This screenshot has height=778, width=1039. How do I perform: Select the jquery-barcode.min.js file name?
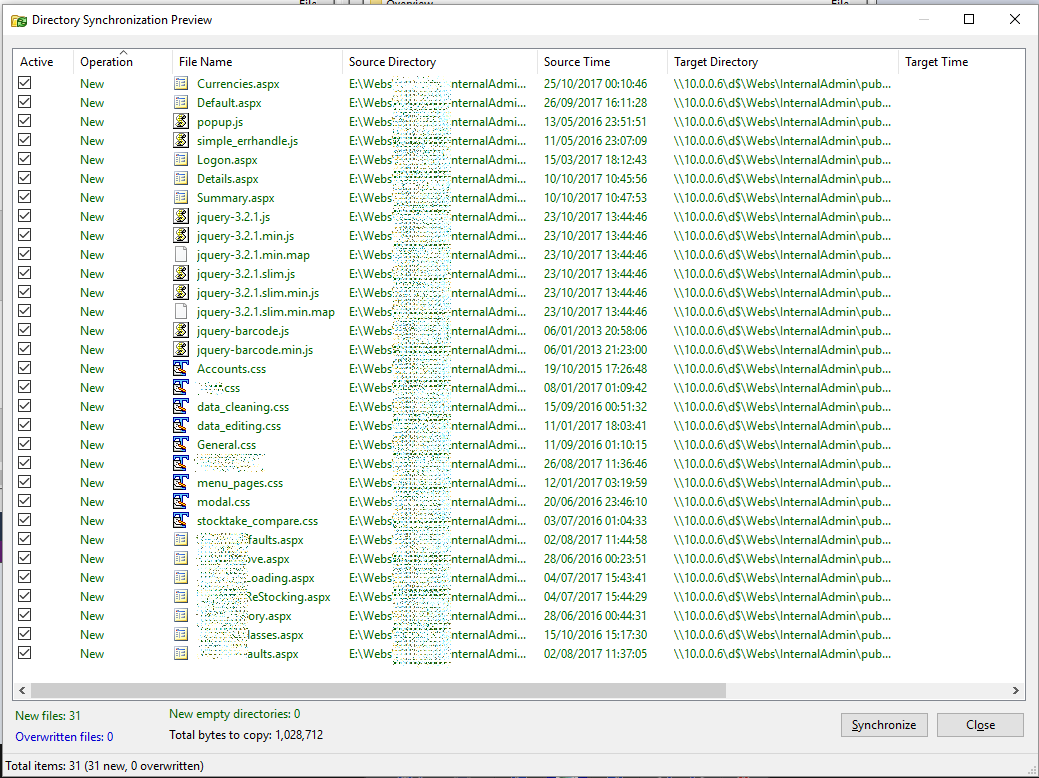click(255, 350)
